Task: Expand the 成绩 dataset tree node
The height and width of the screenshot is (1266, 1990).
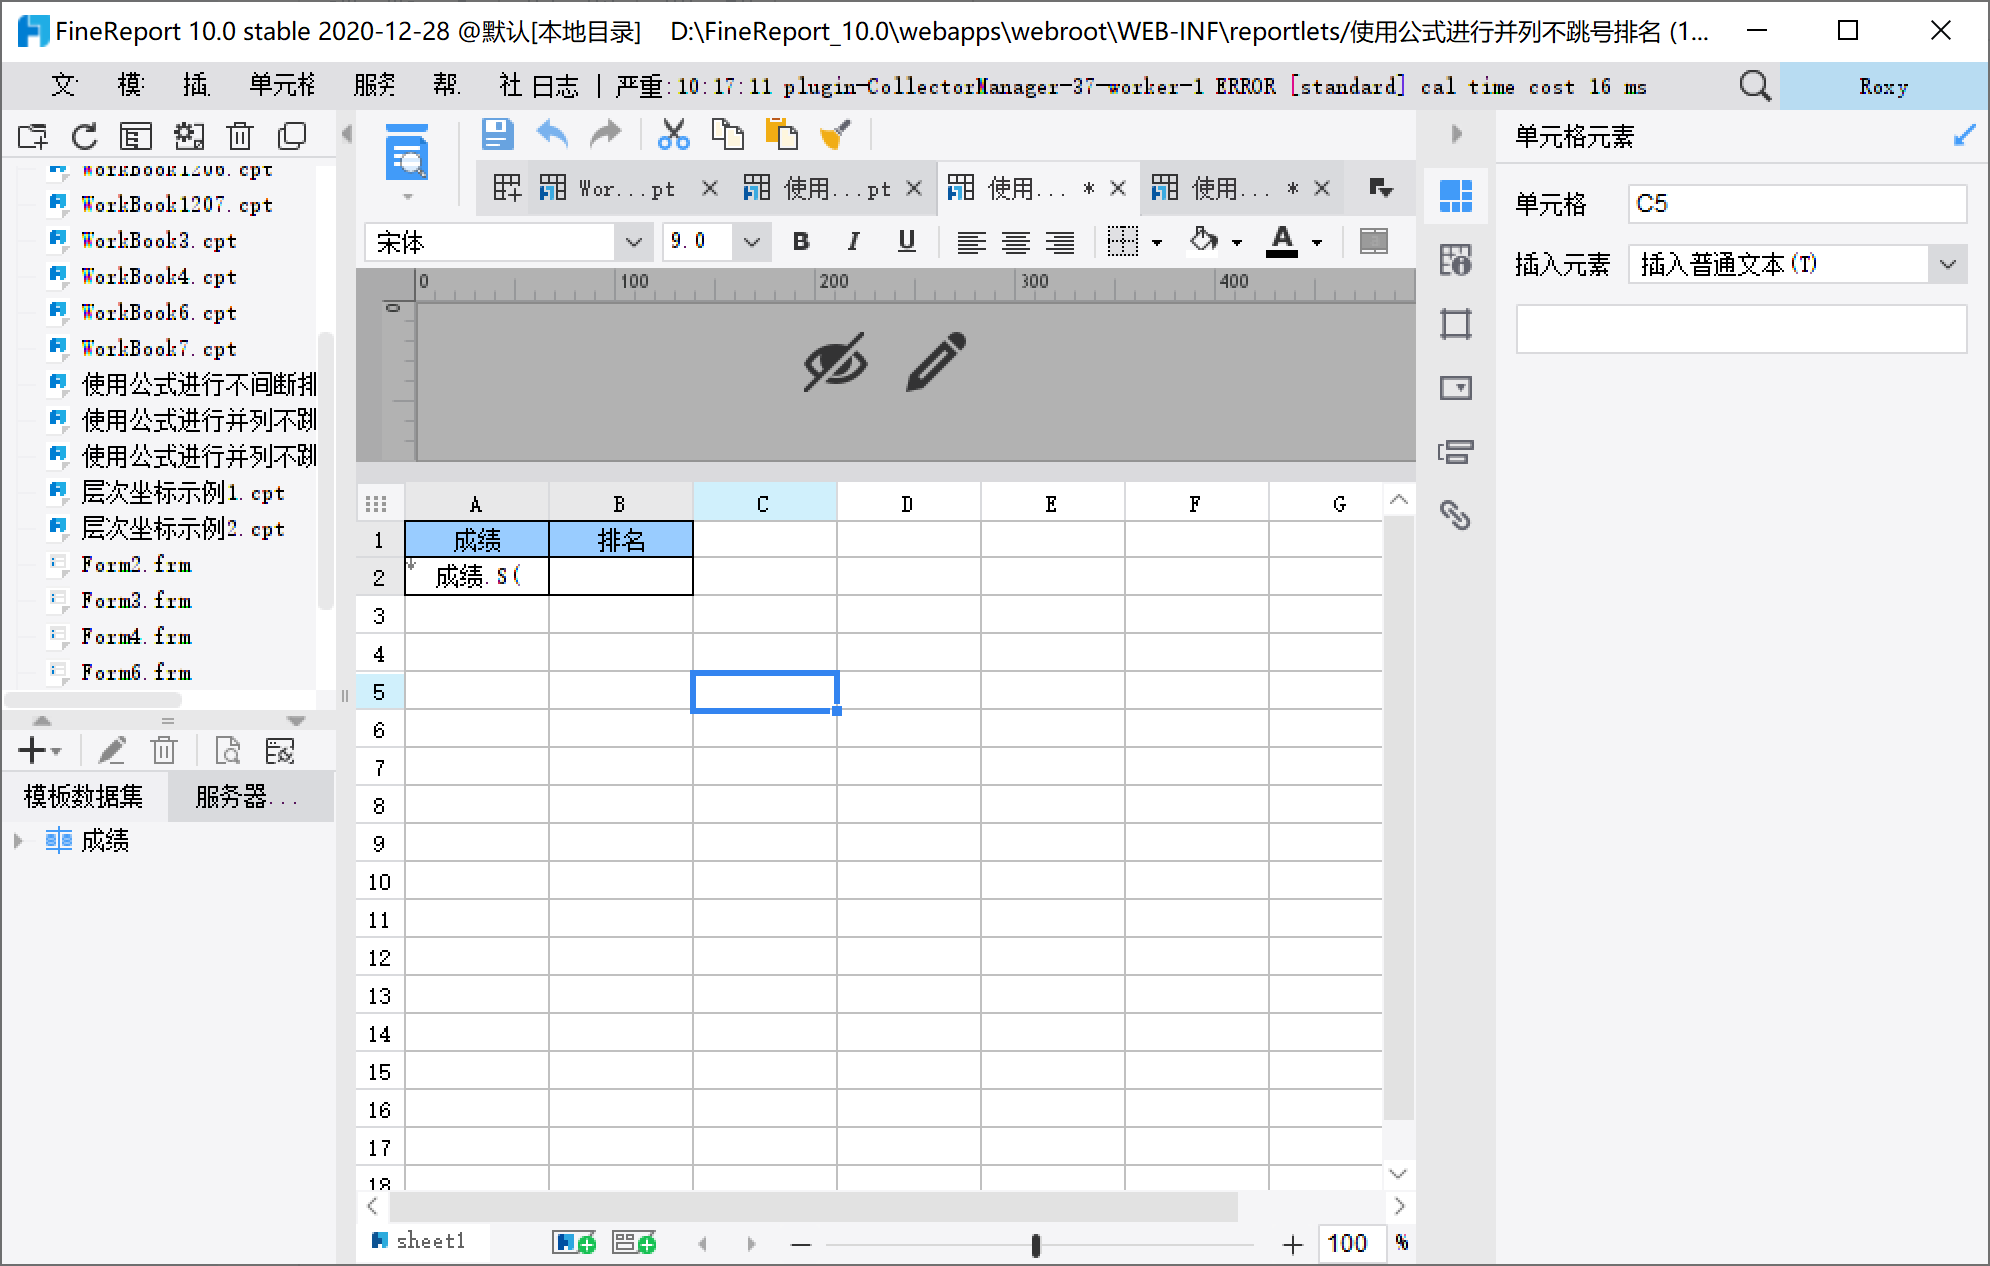Action: 18,841
